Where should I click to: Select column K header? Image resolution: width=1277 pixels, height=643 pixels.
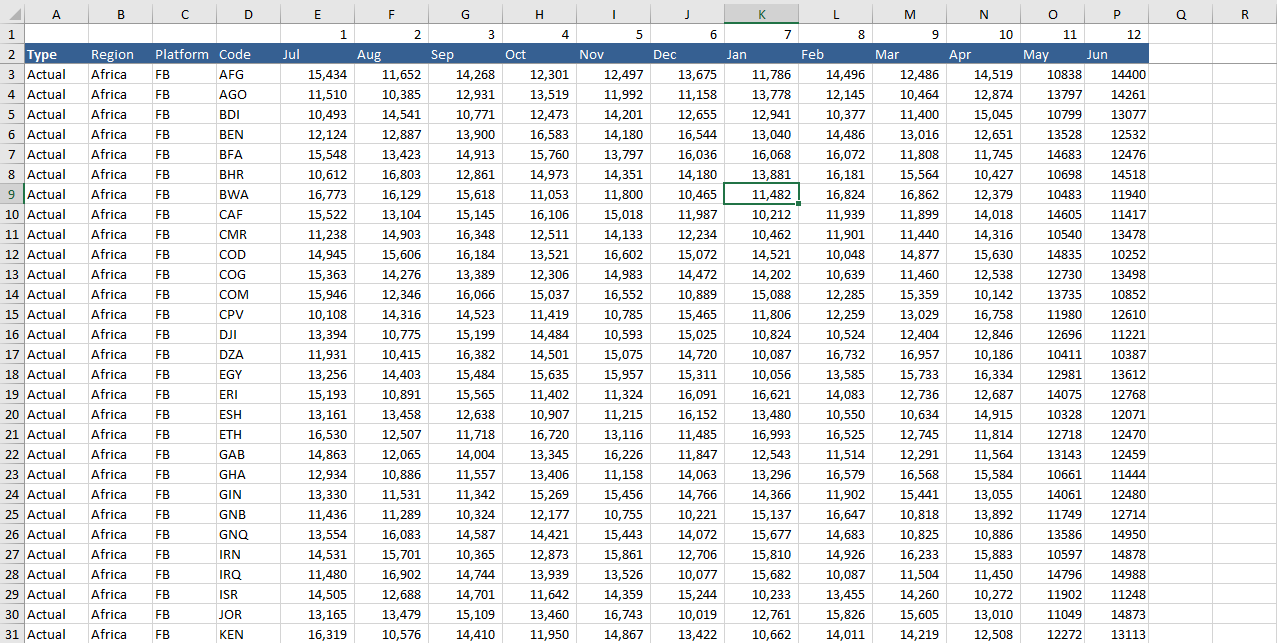761,14
